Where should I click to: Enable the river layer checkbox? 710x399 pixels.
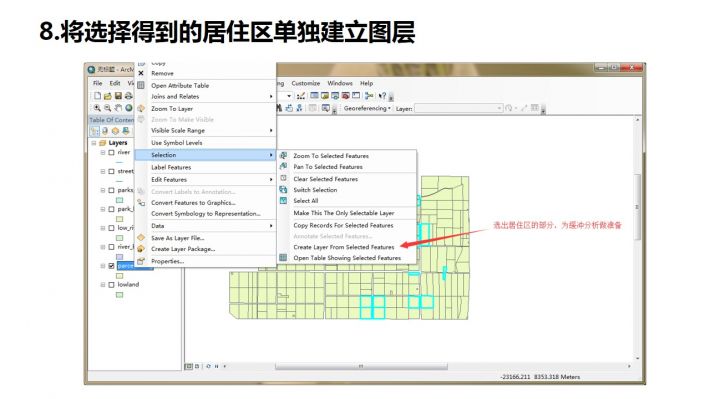click(111, 153)
